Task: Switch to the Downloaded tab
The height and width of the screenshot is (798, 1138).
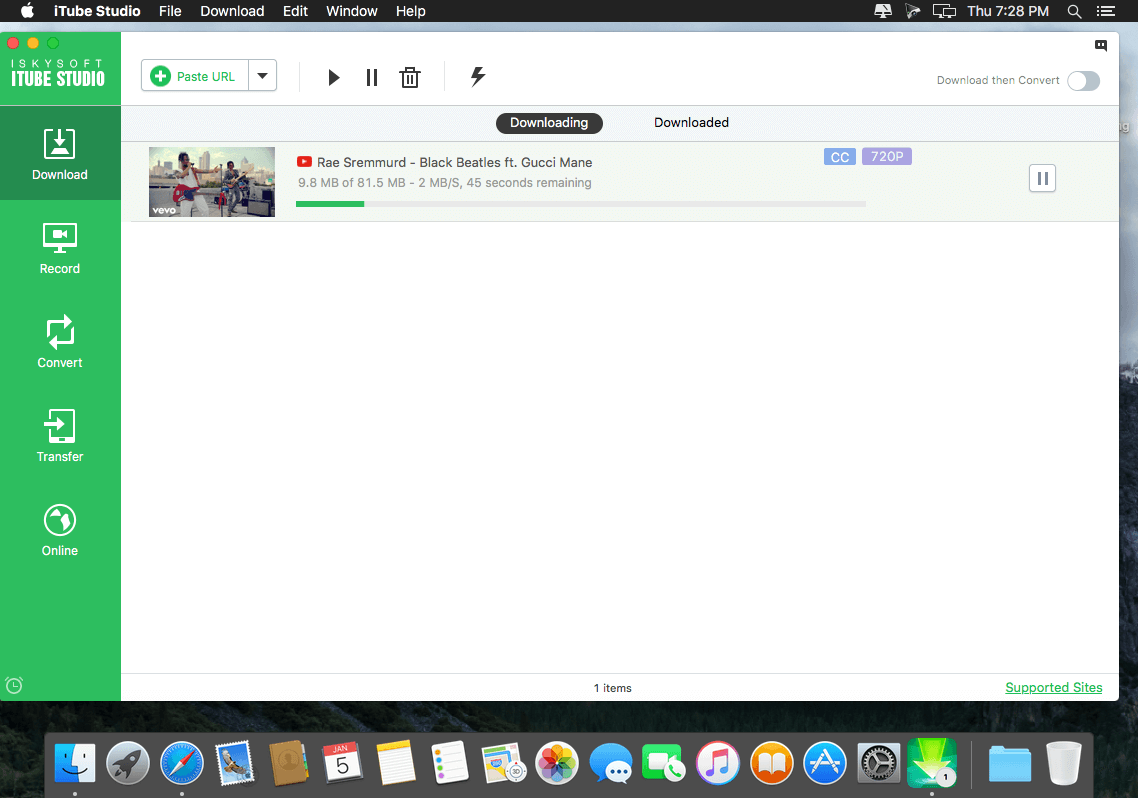Action: point(691,123)
